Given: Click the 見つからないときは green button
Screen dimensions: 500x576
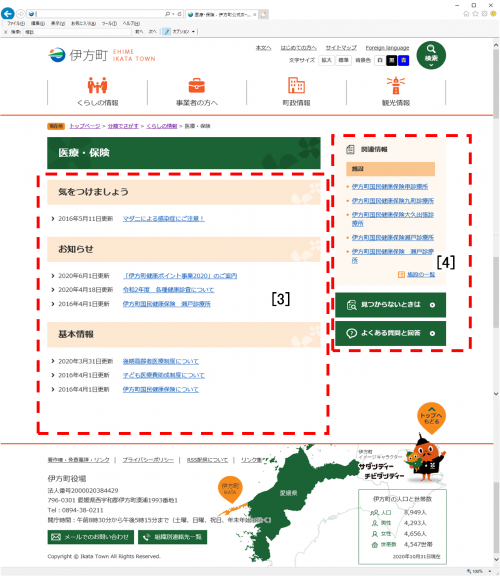Looking at the screenshot, I should coord(391,305).
